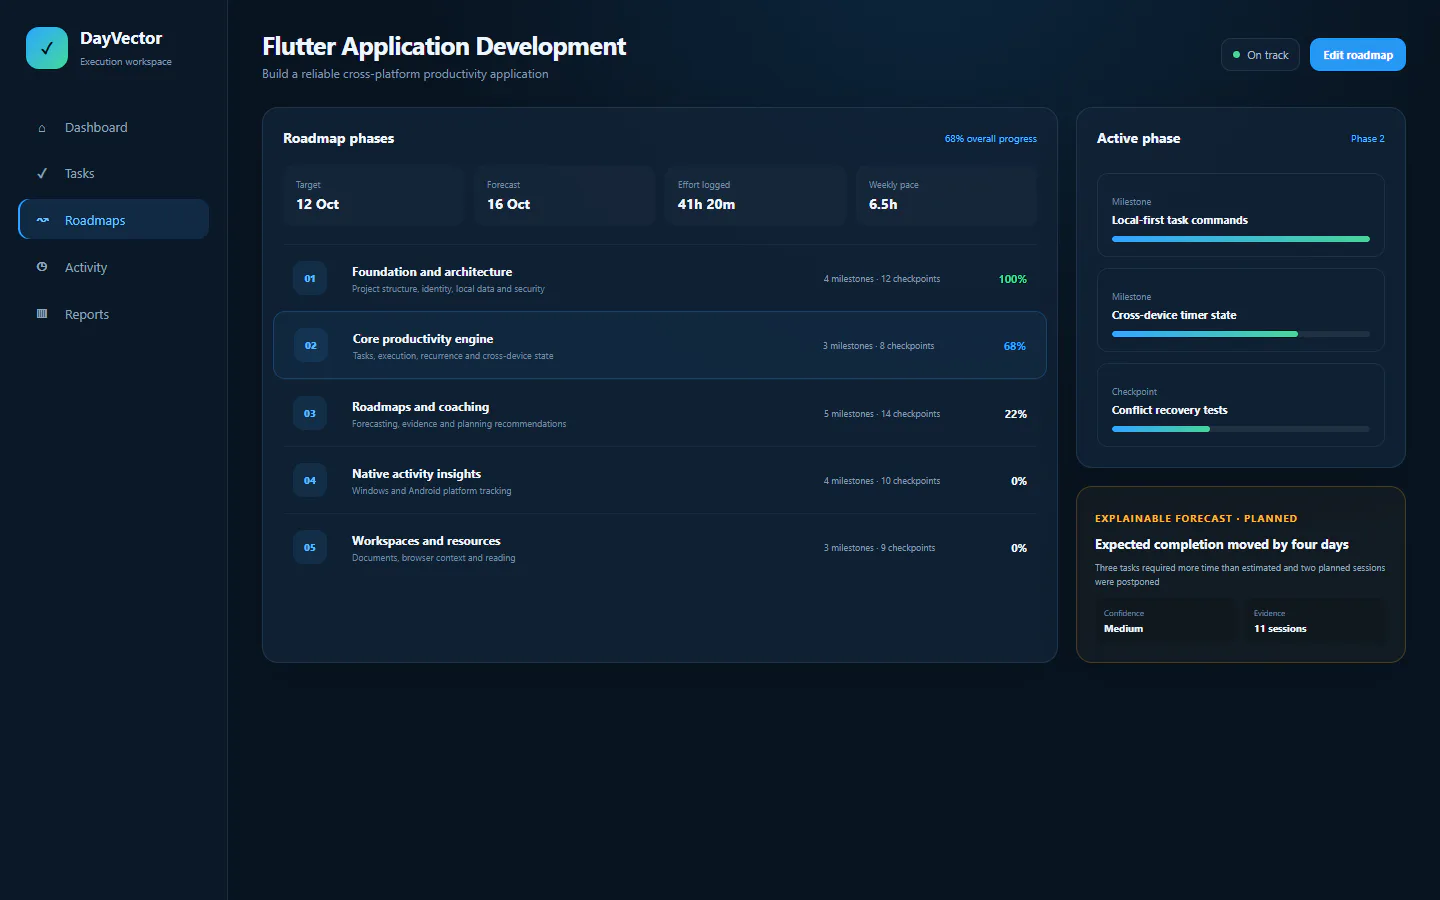Click the DayVector checkmark logo icon
The image size is (1440, 900).
[47, 48]
